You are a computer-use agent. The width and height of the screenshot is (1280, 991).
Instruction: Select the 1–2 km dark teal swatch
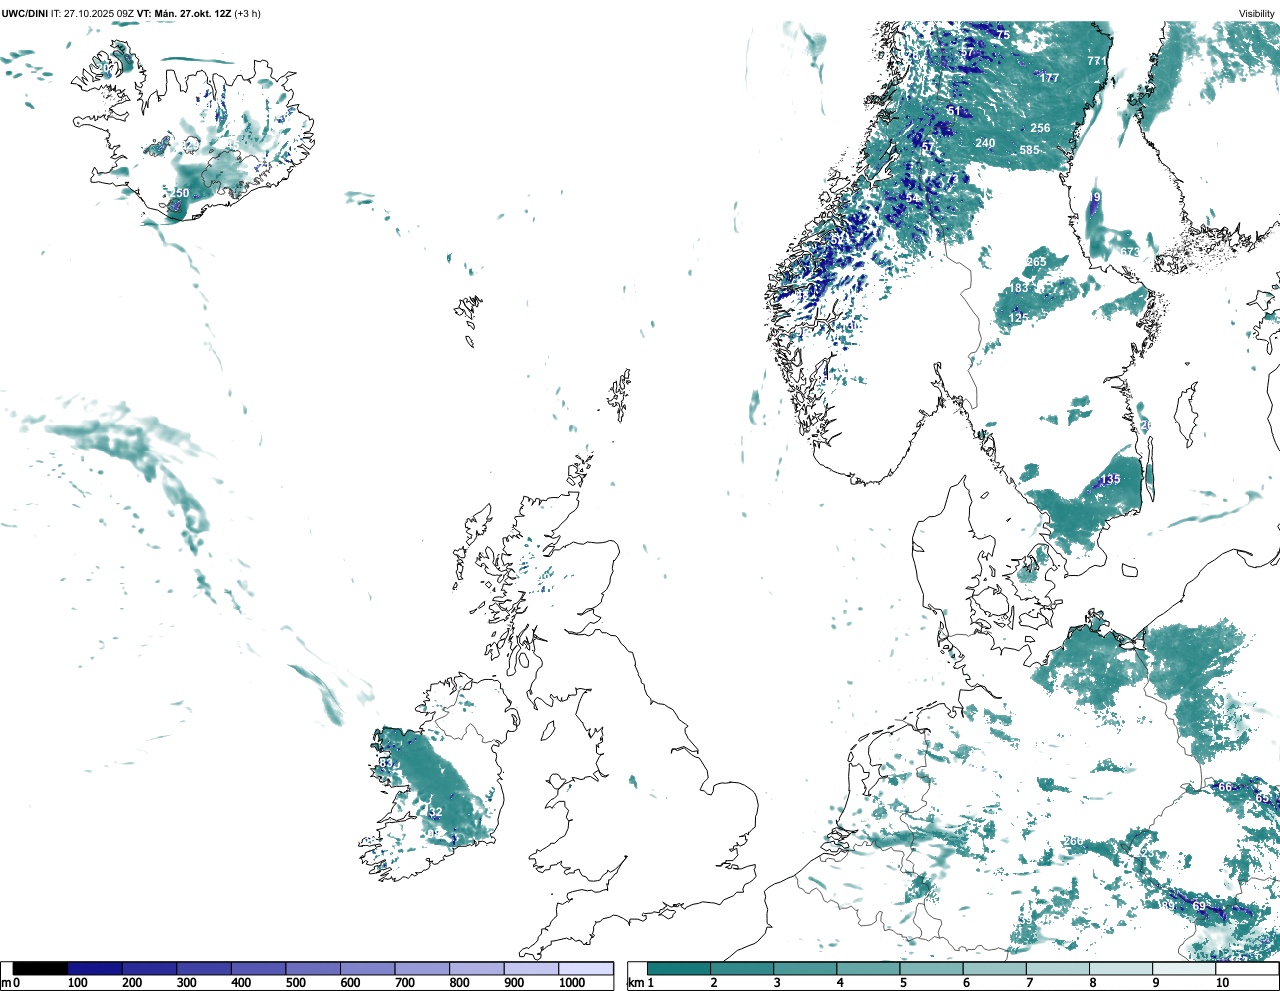679,968
